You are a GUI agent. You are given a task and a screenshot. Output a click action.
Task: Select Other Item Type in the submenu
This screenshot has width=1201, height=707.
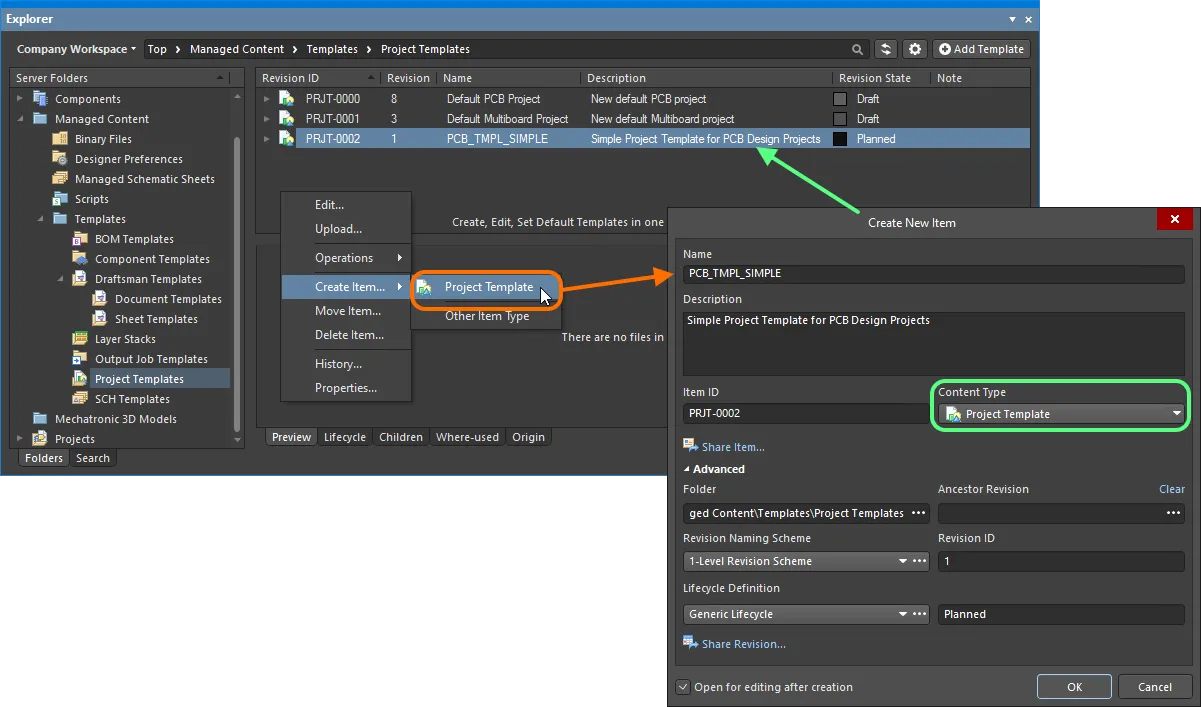(x=487, y=316)
